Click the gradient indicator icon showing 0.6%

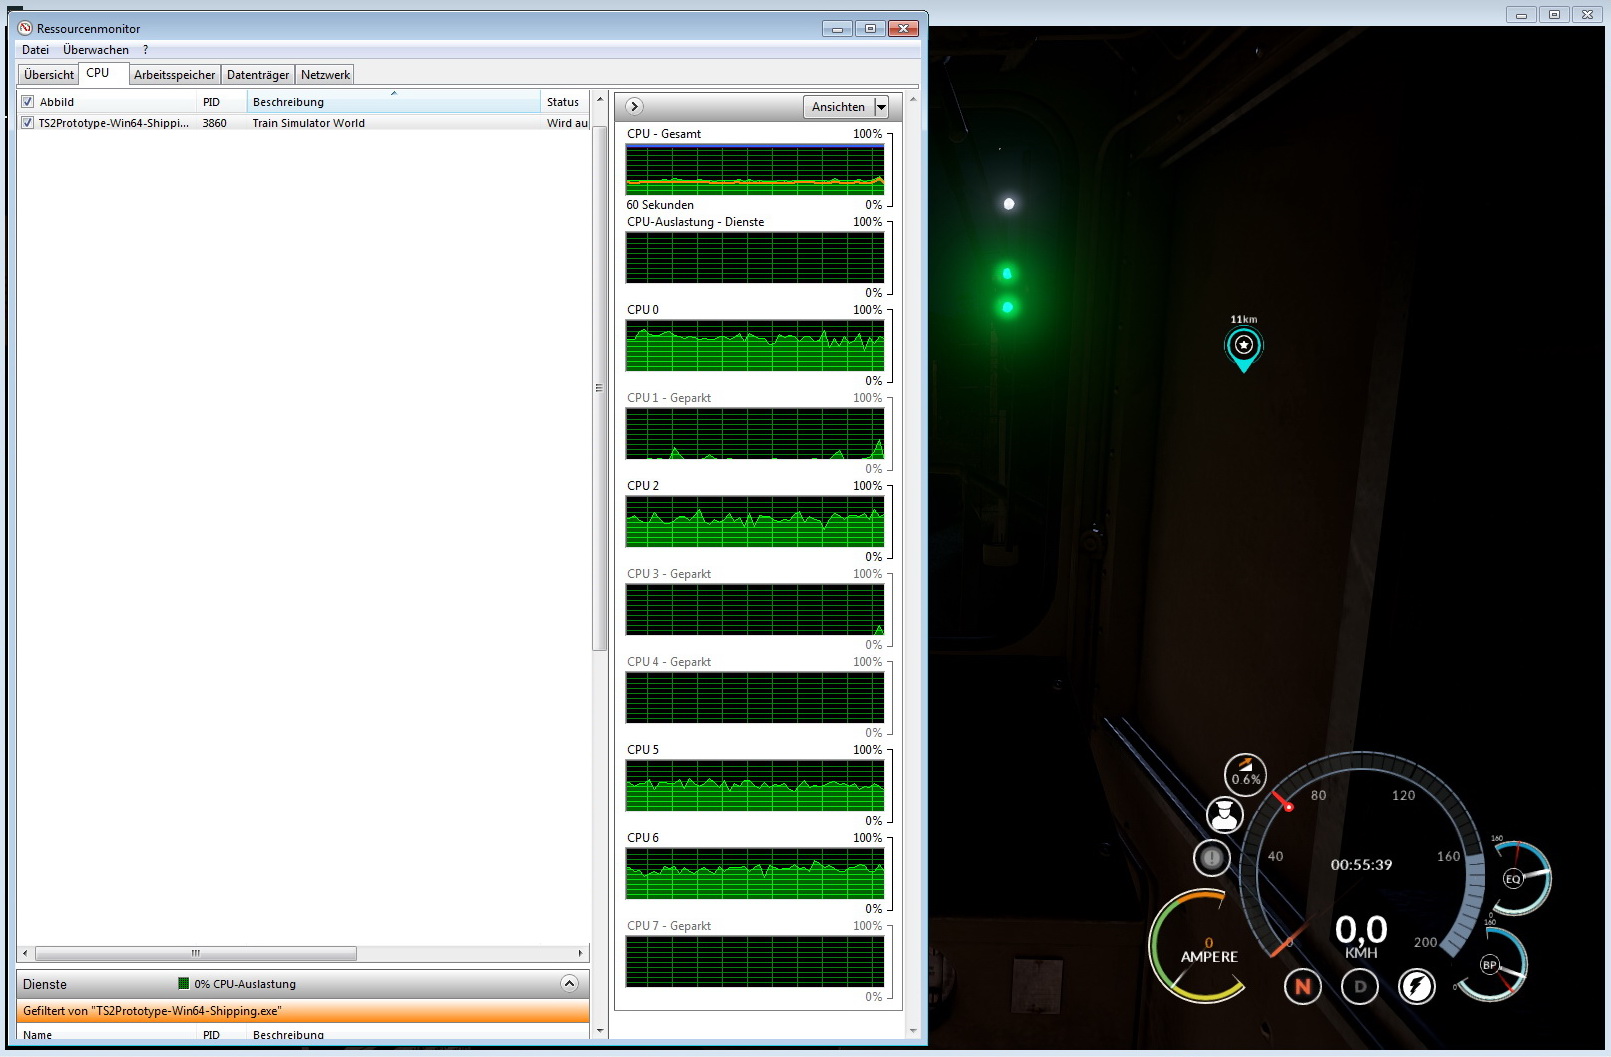[1245, 774]
